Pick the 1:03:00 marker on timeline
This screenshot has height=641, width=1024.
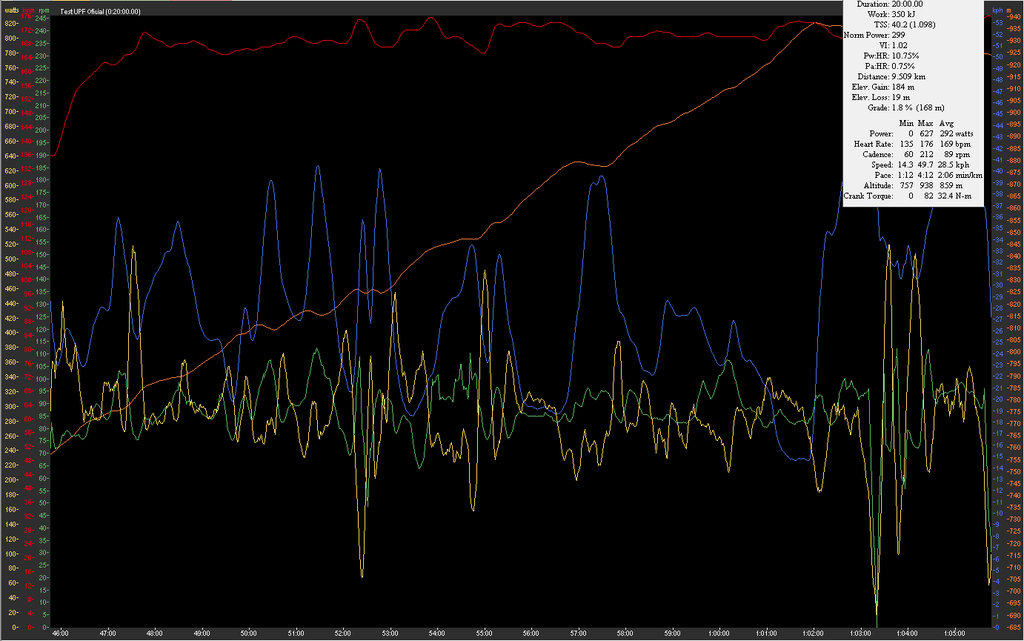(860, 633)
